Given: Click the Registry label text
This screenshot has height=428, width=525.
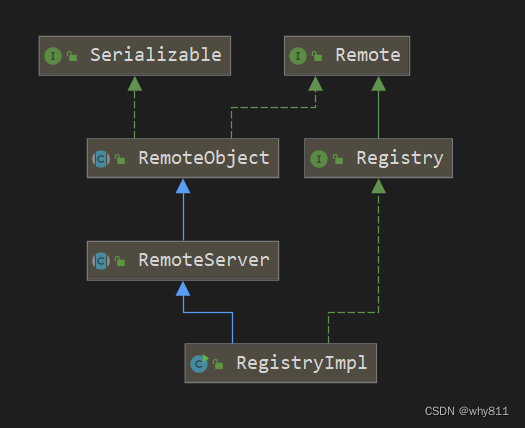Looking at the screenshot, I should pos(400,158).
